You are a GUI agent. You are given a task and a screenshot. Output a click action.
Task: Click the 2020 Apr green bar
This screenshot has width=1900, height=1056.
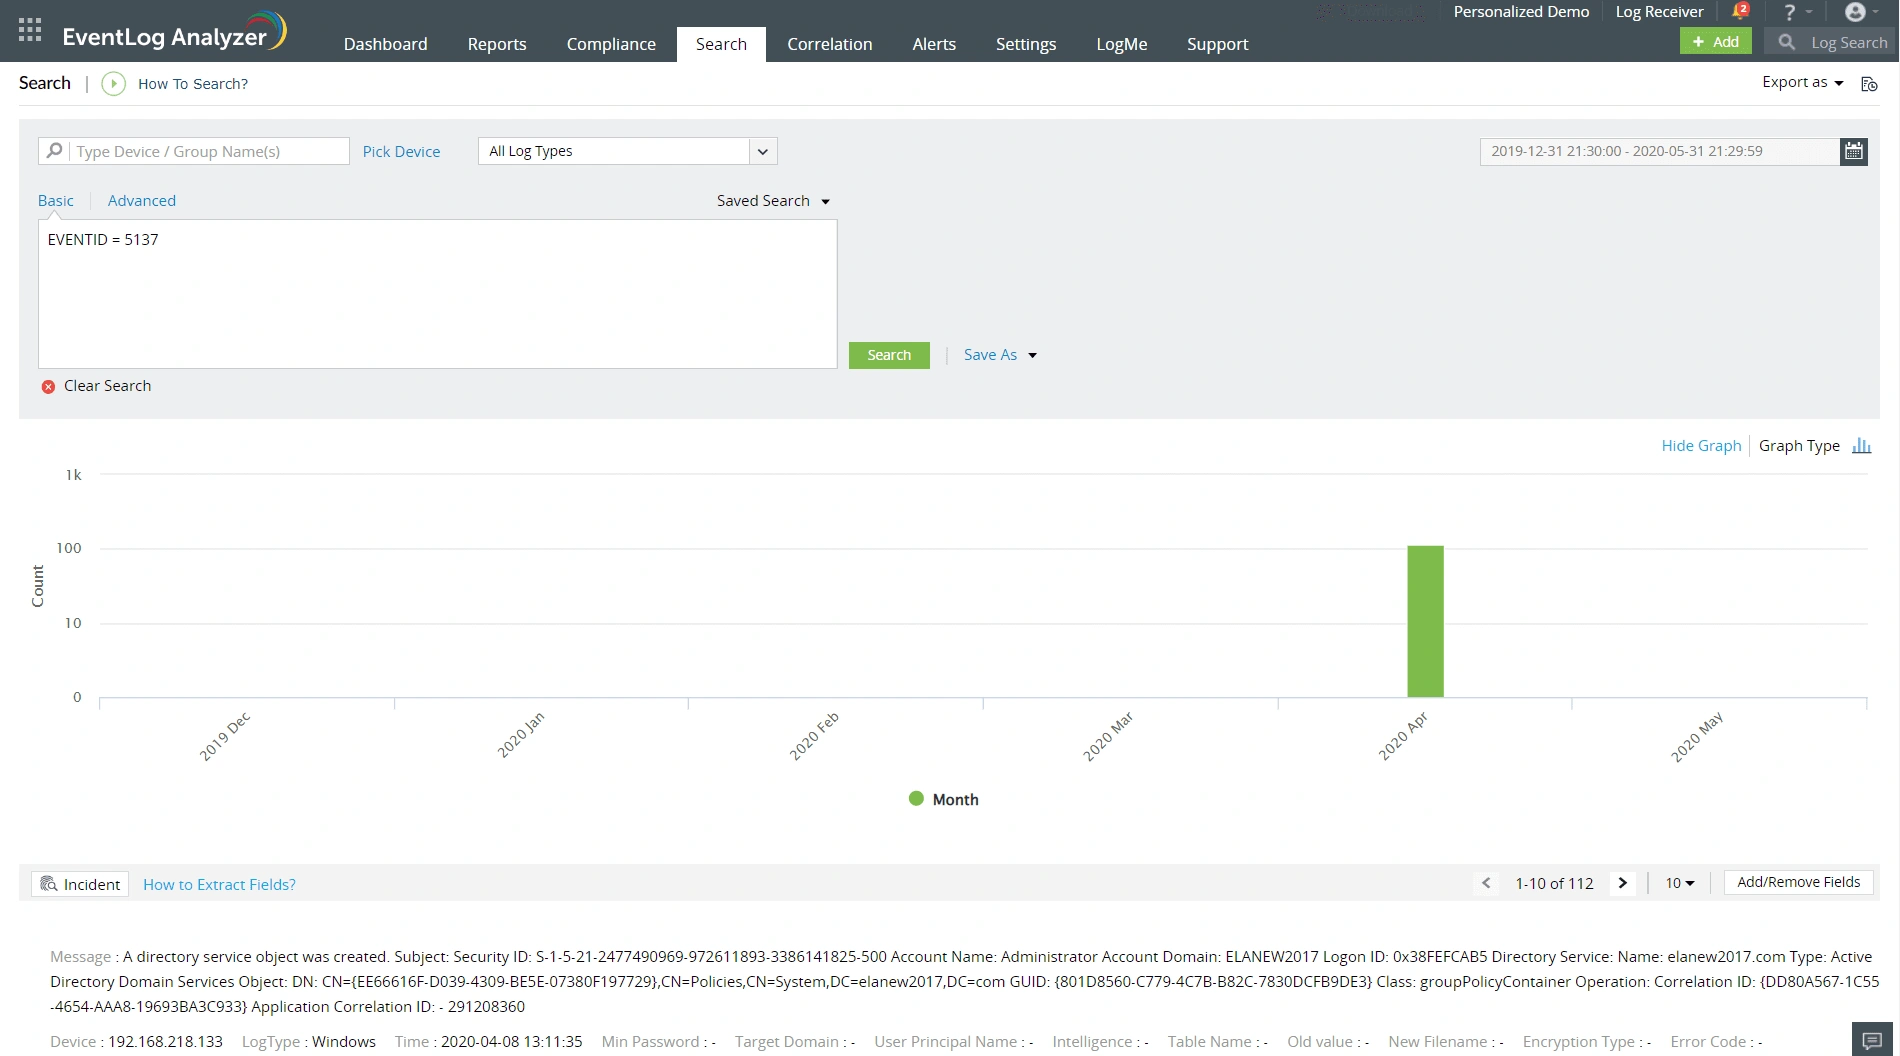(x=1425, y=621)
